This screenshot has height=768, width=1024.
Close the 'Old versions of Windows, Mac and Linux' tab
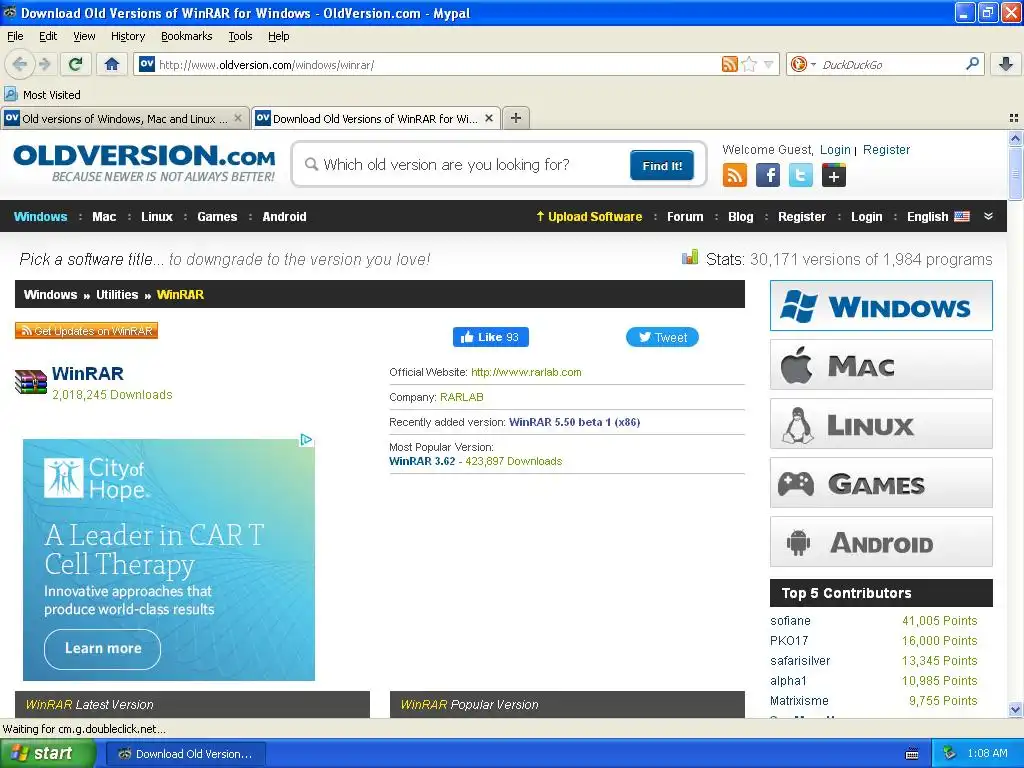238,118
